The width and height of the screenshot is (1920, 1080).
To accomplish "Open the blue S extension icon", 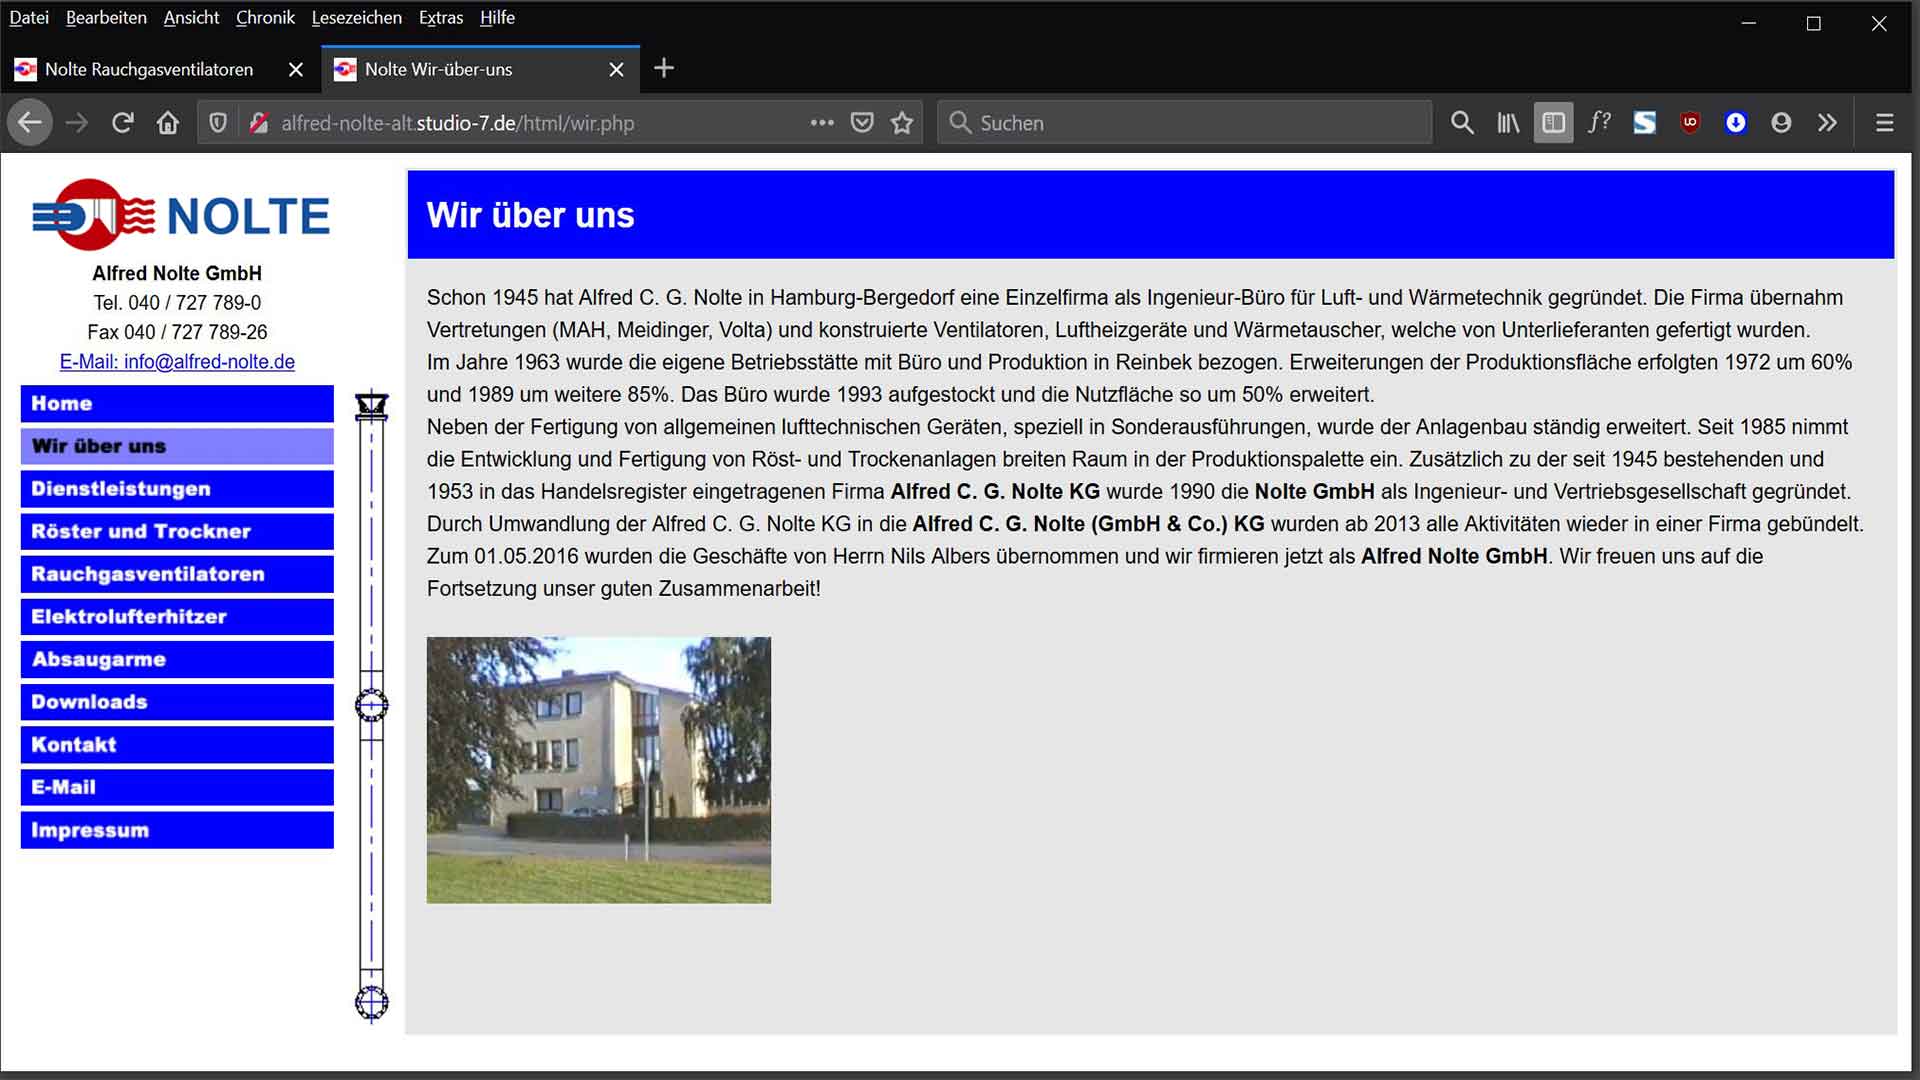I will click(x=1645, y=123).
